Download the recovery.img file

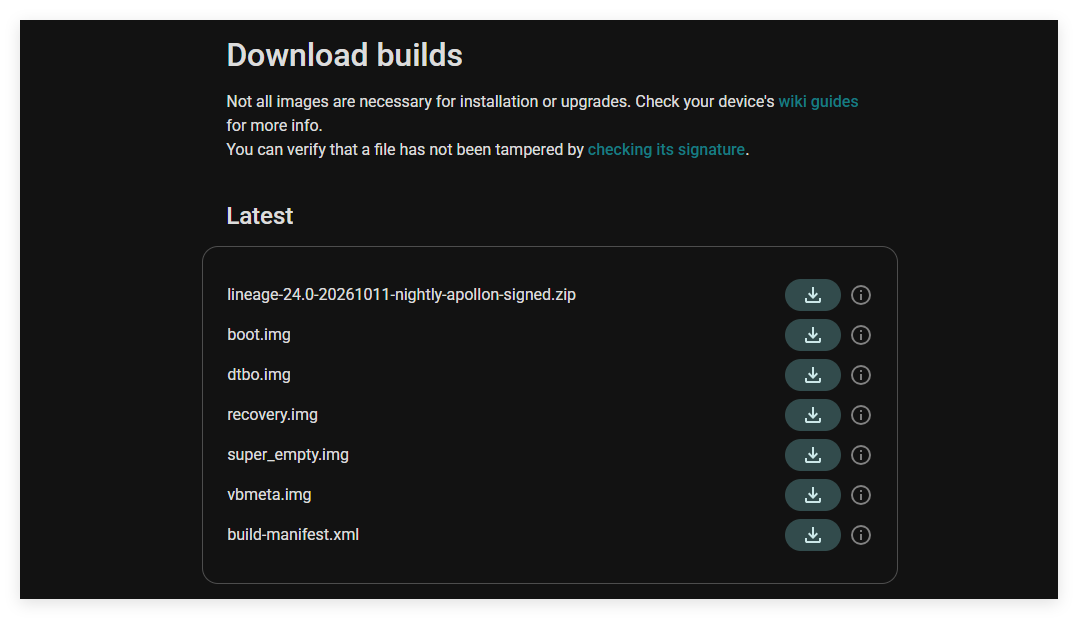coord(813,415)
